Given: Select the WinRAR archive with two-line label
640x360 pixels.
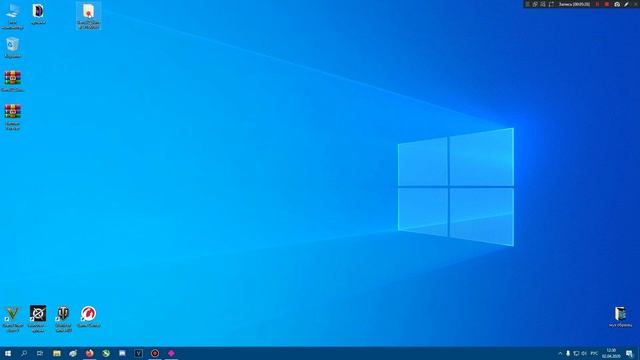Looking at the screenshot, I should point(13,117).
